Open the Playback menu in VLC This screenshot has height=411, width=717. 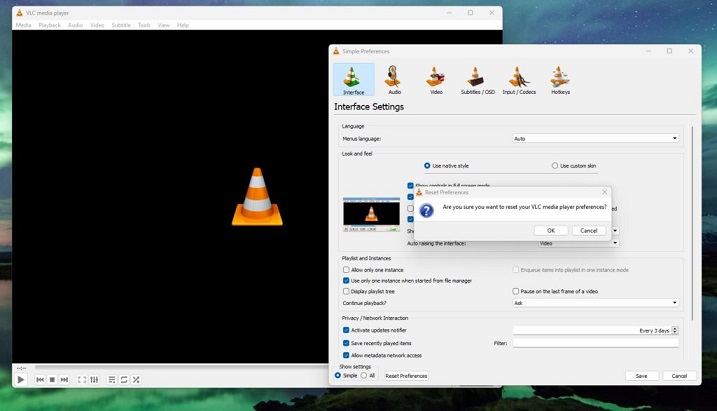[49, 25]
